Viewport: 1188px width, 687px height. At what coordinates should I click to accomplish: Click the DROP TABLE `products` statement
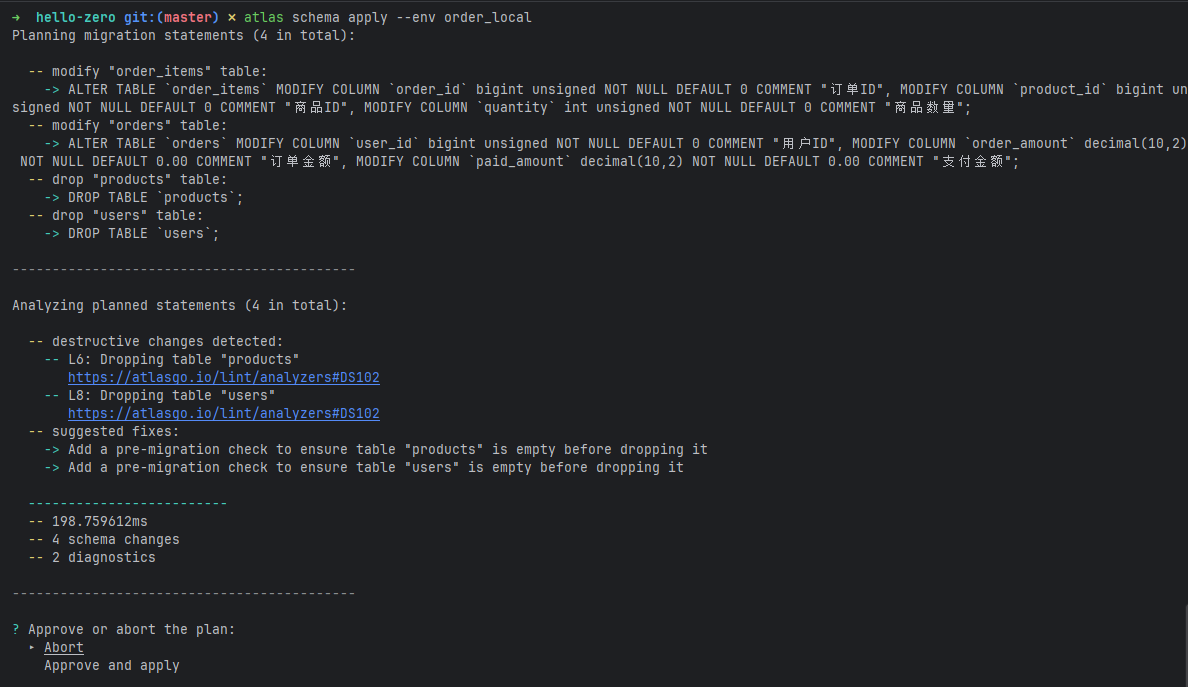[x=155, y=198]
